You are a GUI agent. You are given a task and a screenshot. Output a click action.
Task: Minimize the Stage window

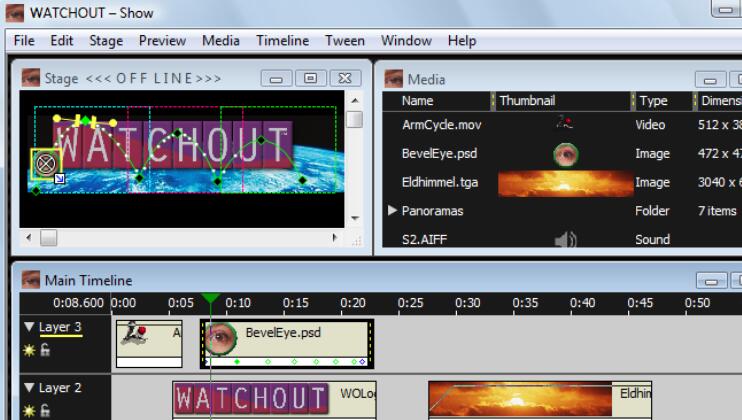pos(276,79)
